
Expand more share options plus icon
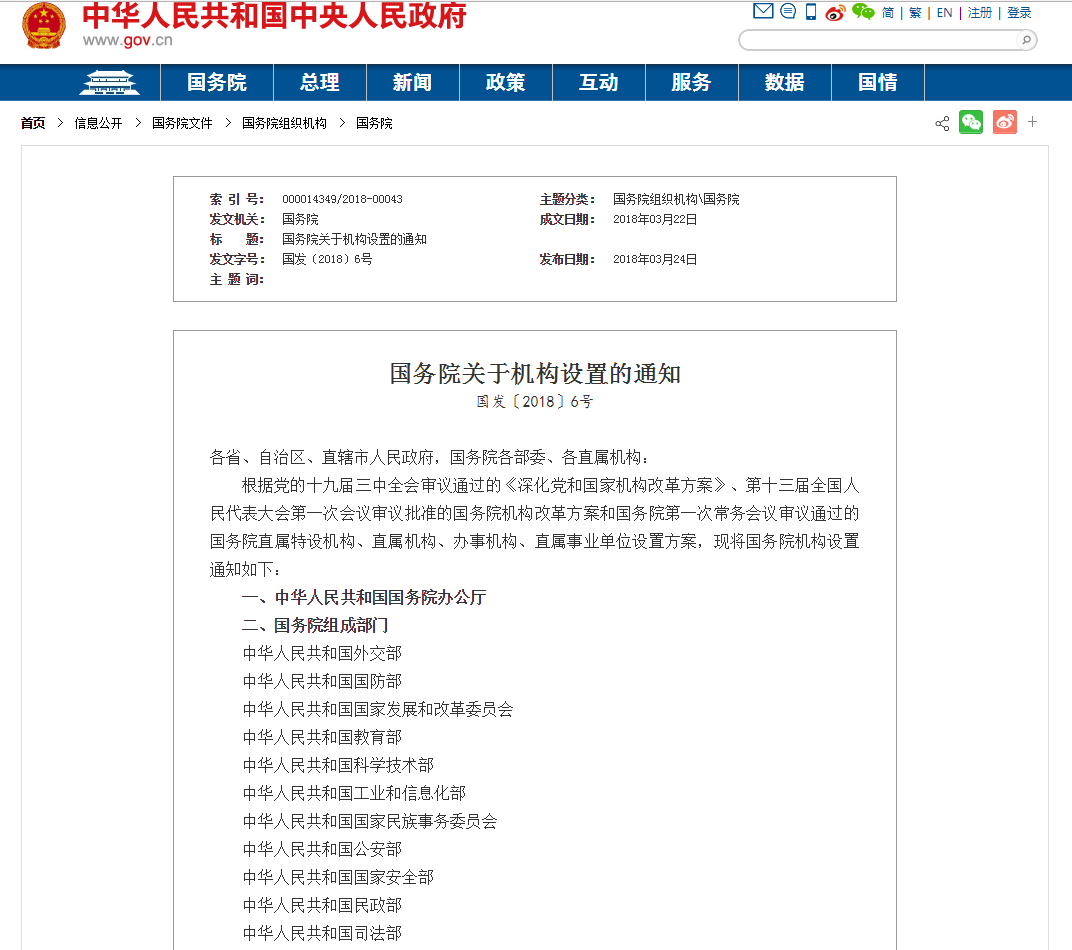(x=1032, y=122)
